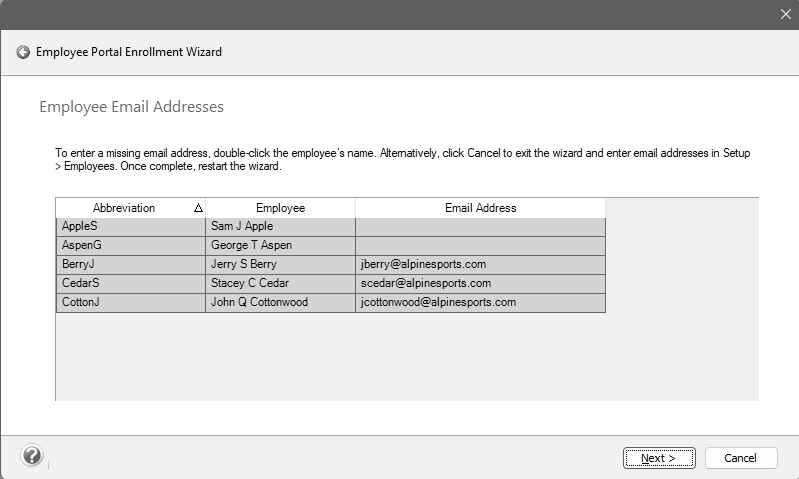
Task: Click the back arrow icon in wizard header
Action: 23,52
